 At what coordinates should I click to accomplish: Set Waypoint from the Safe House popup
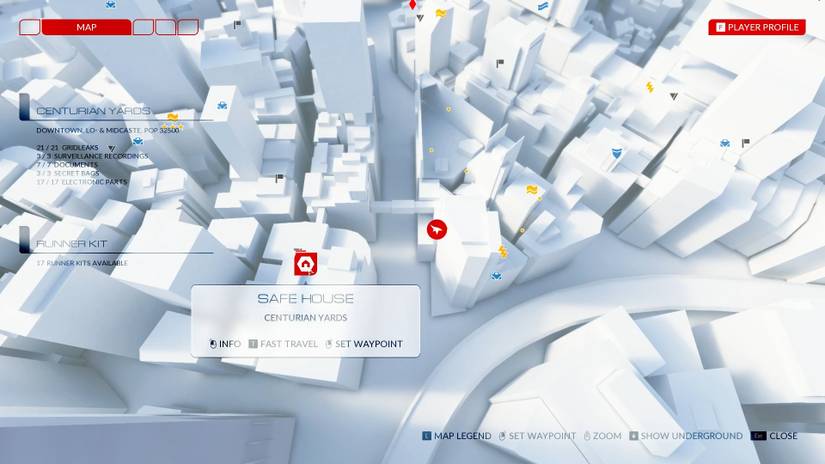coord(364,344)
